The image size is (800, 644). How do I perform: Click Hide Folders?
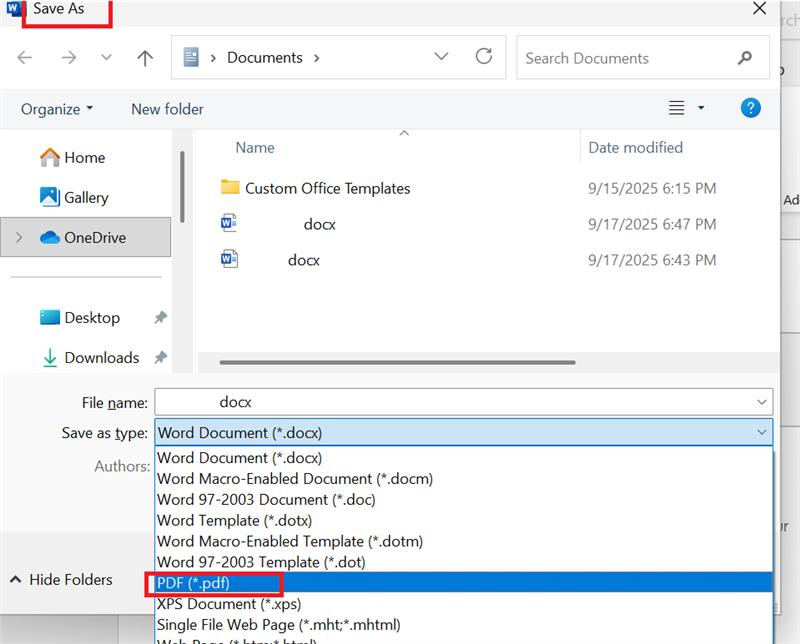tap(61, 580)
